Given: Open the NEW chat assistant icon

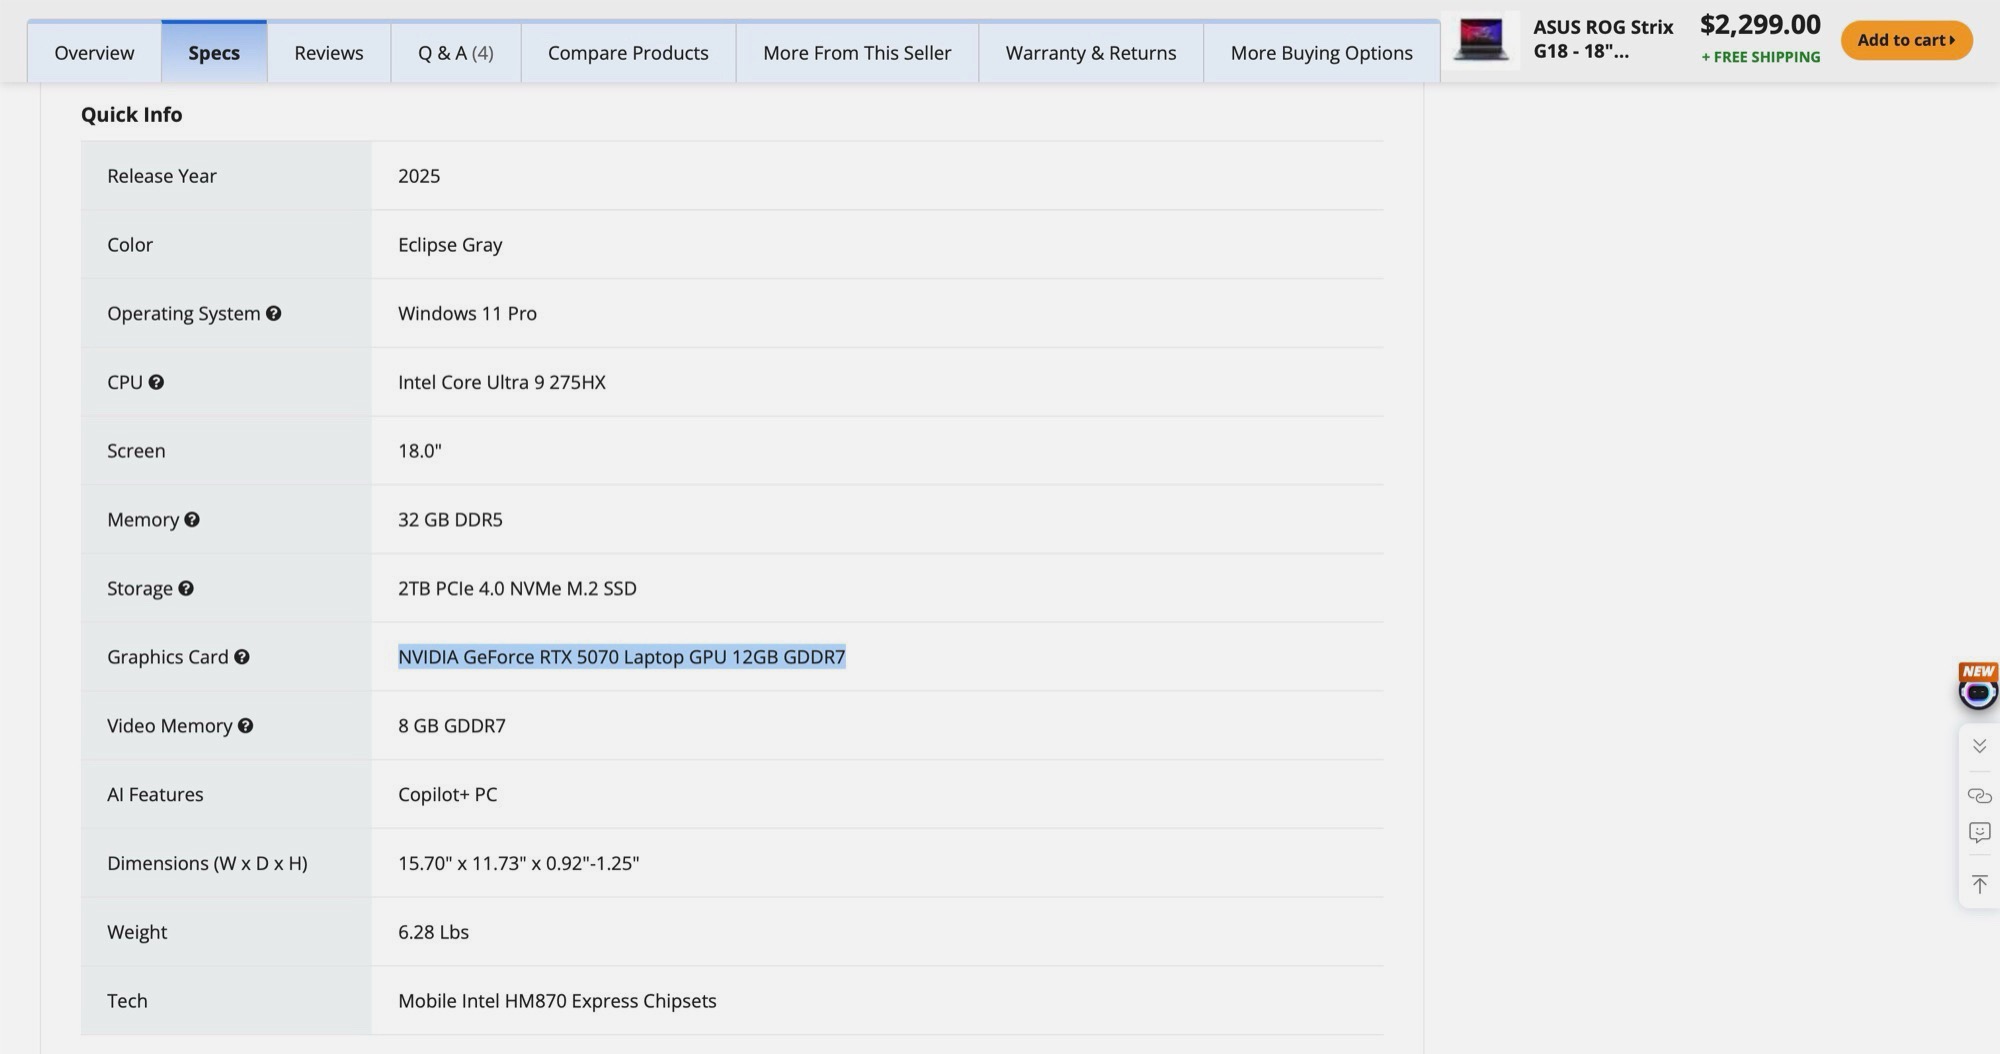Looking at the screenshot, I should 1978,687.
